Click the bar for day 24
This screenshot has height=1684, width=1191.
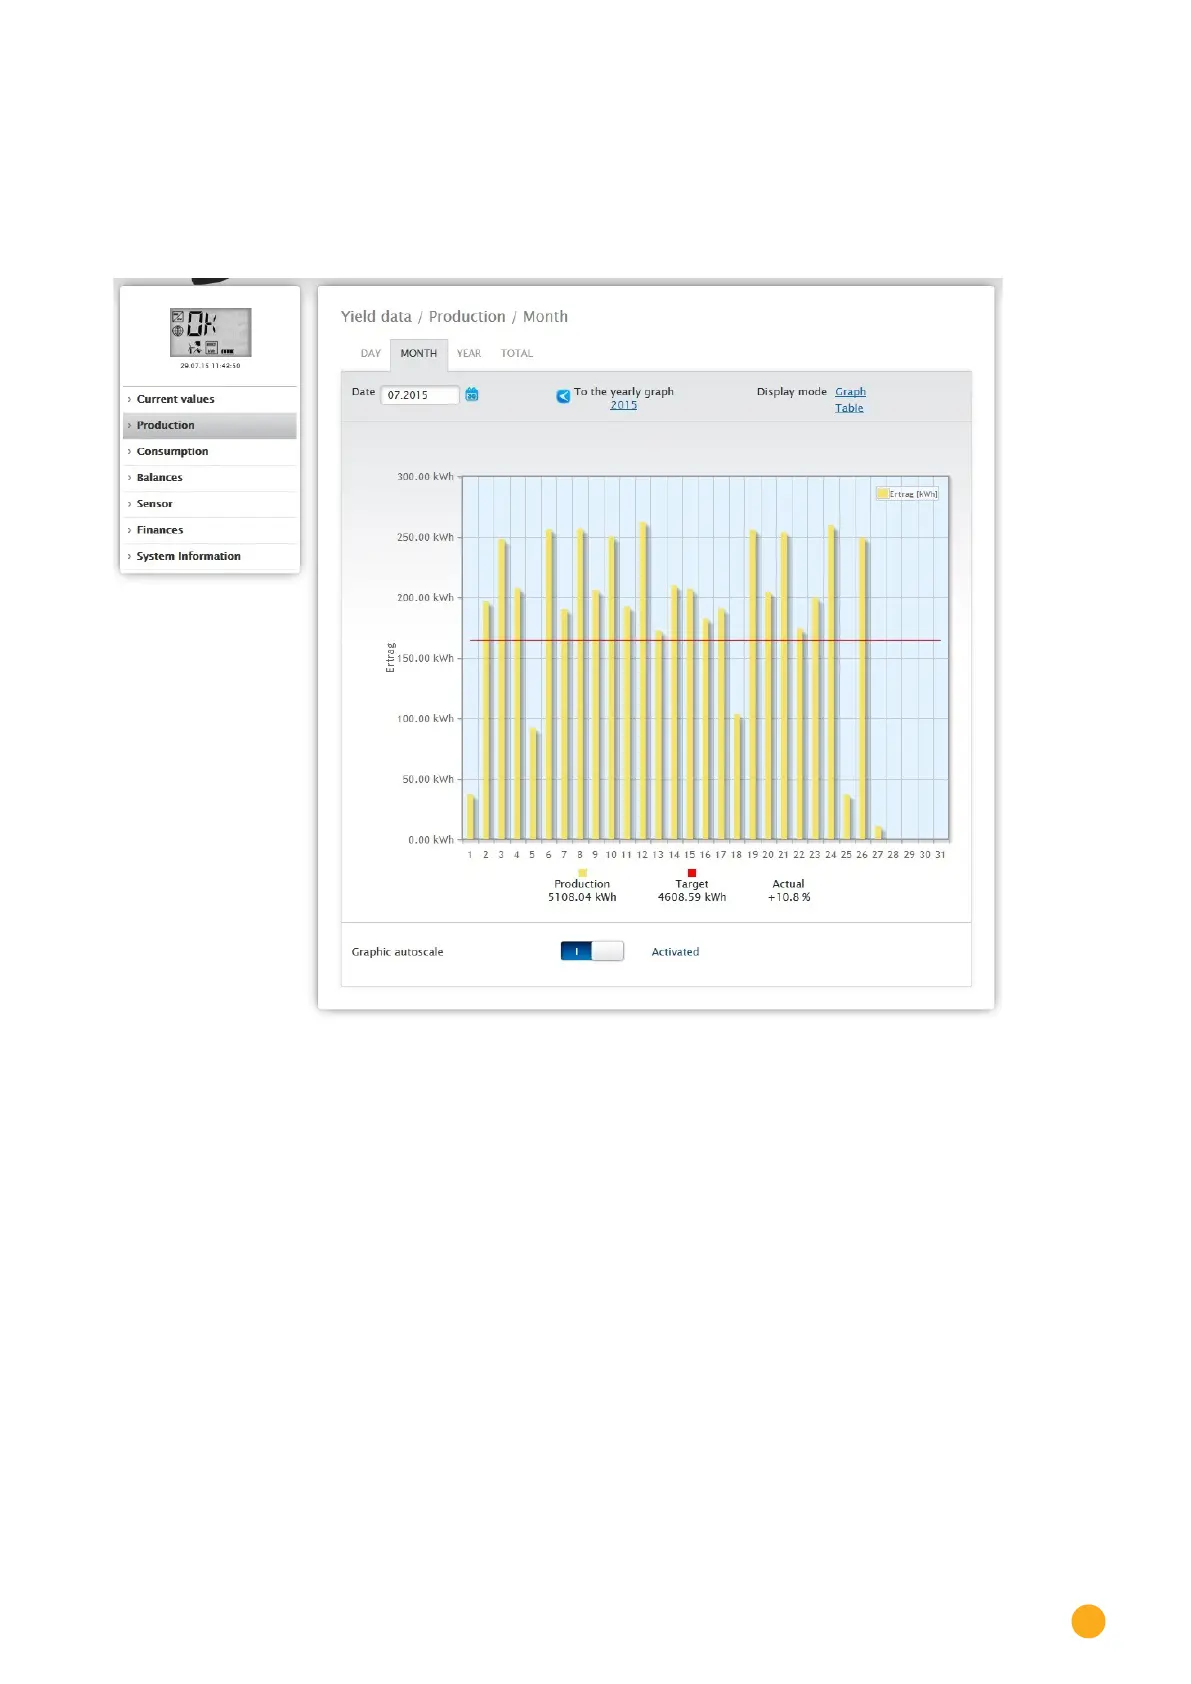pyautogui.click(x=831, y=682)
